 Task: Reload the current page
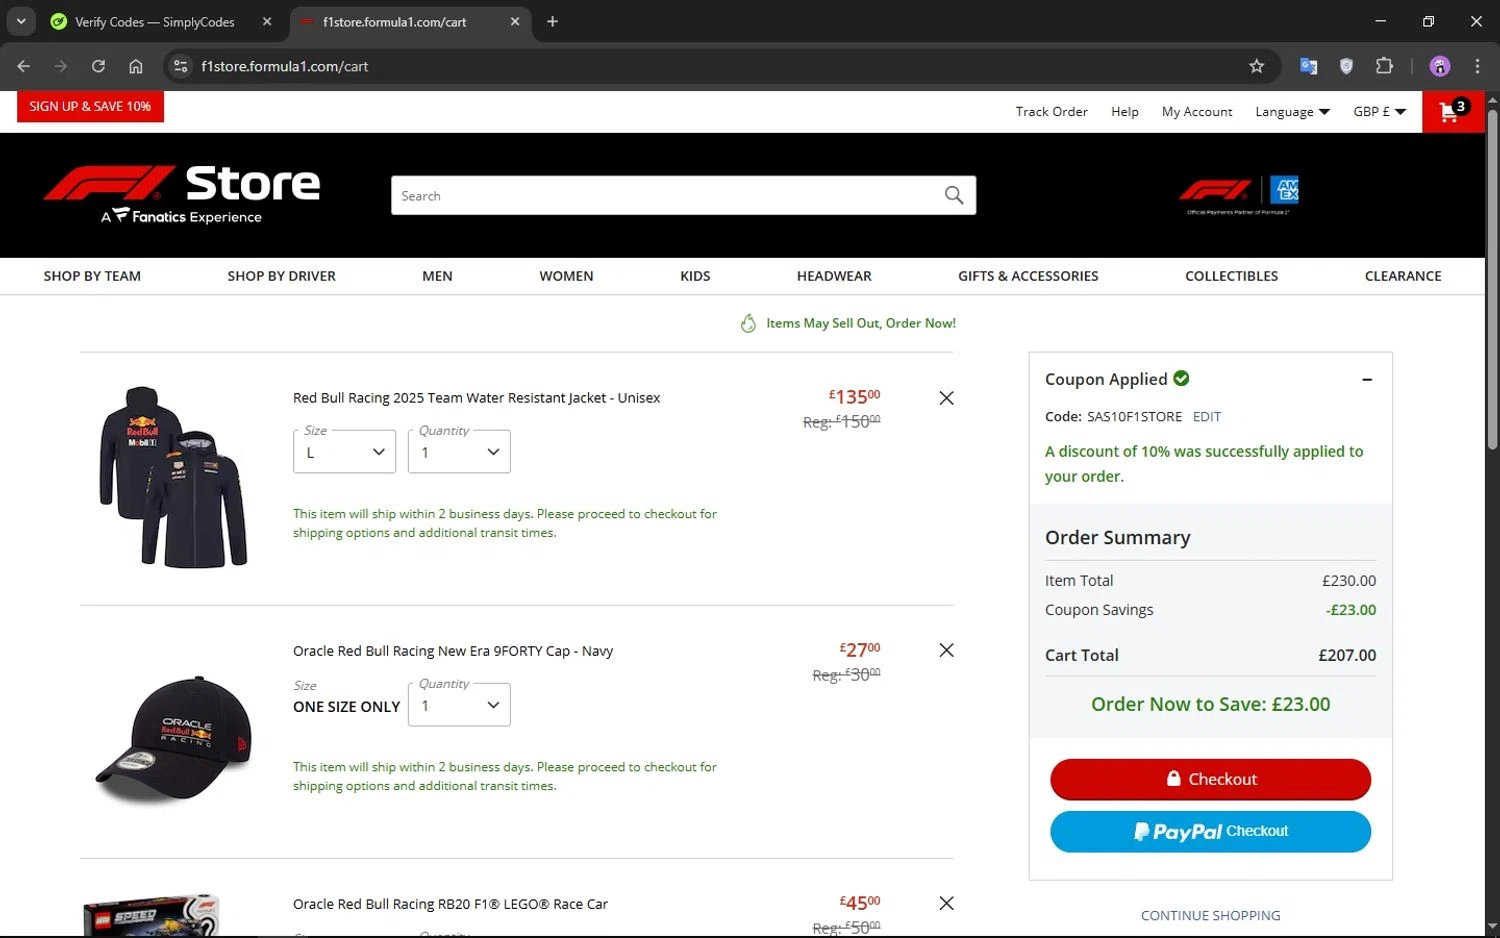pyautogui.click(x=98, y=66)
